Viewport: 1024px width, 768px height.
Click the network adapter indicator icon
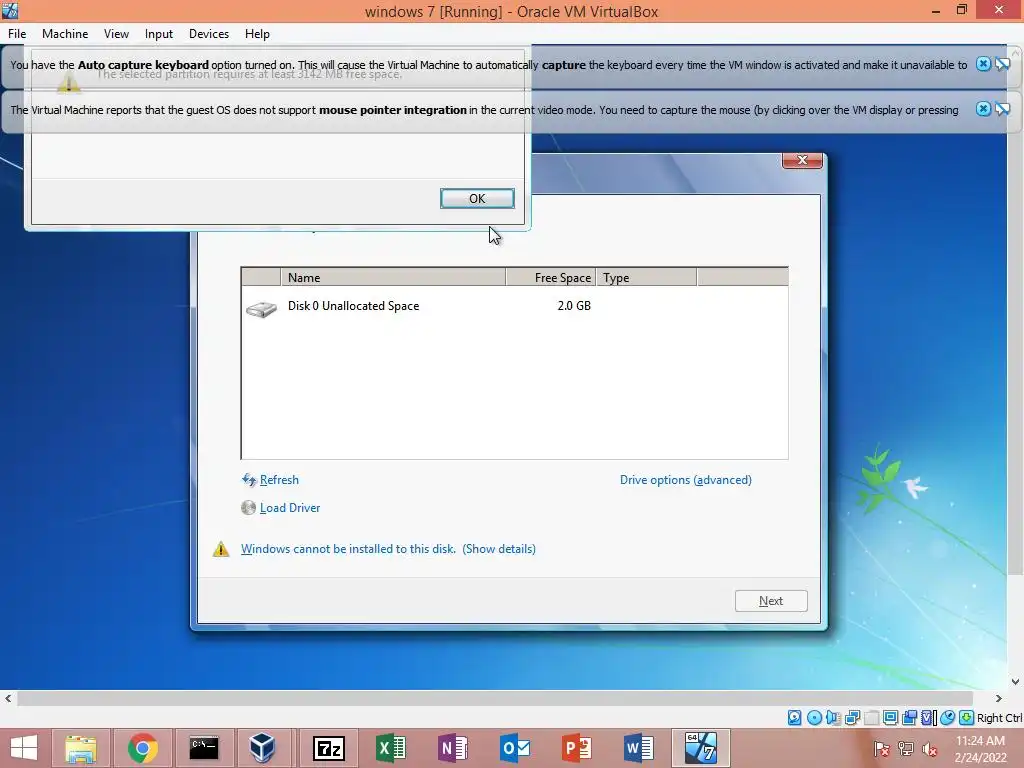coord(852,718)
